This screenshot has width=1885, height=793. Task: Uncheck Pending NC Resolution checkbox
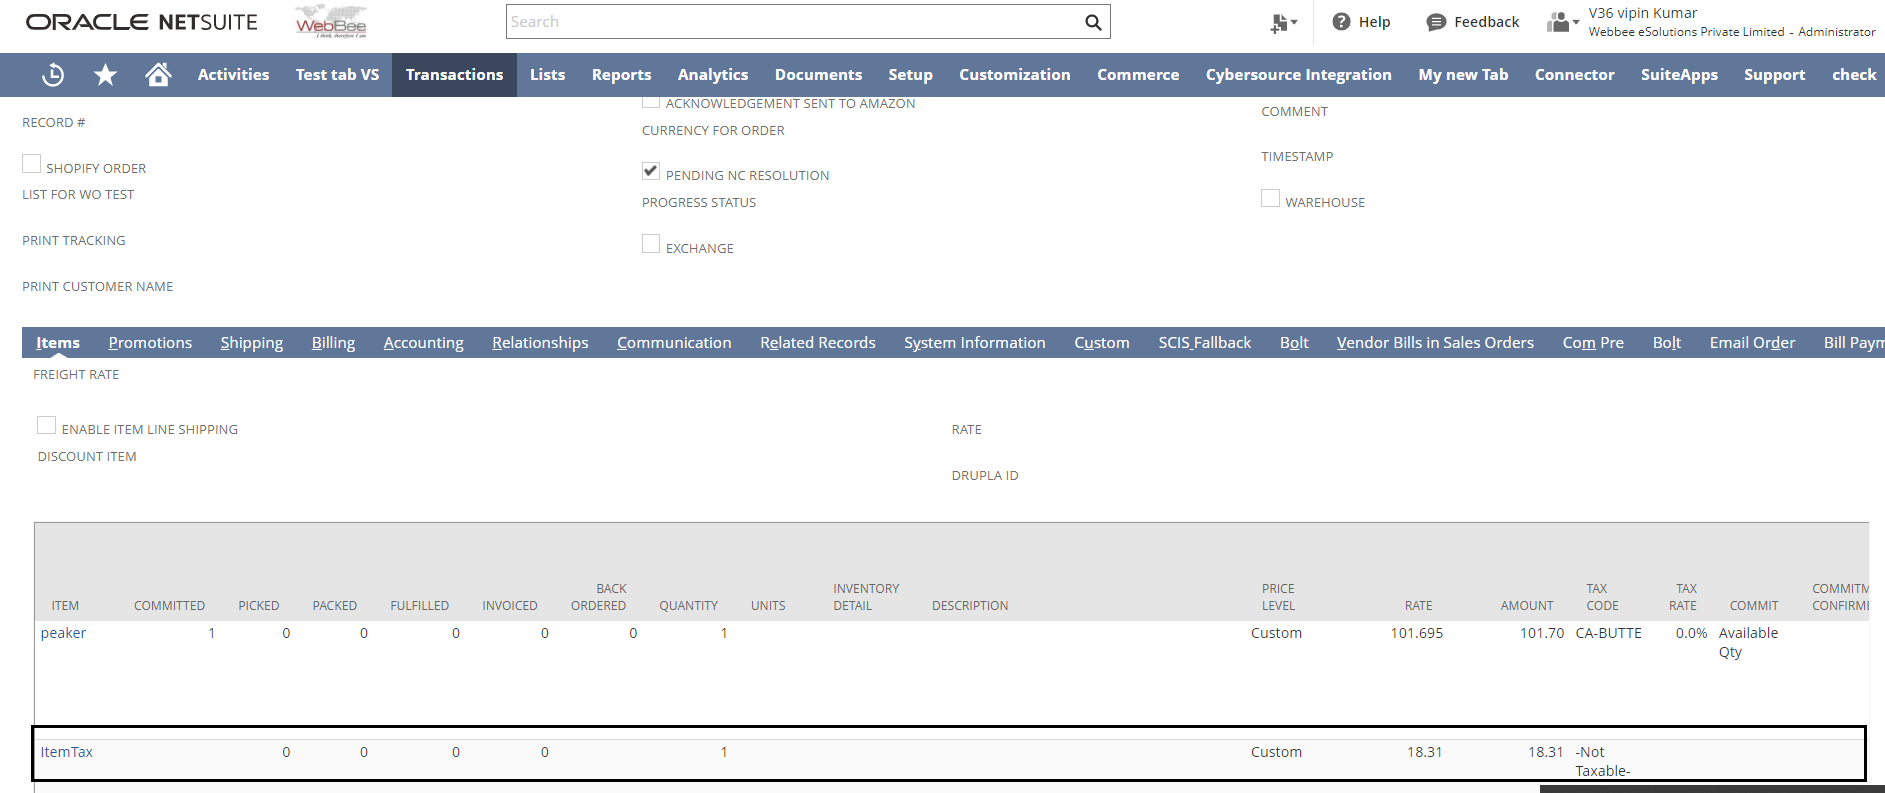(x=651, y=171)
